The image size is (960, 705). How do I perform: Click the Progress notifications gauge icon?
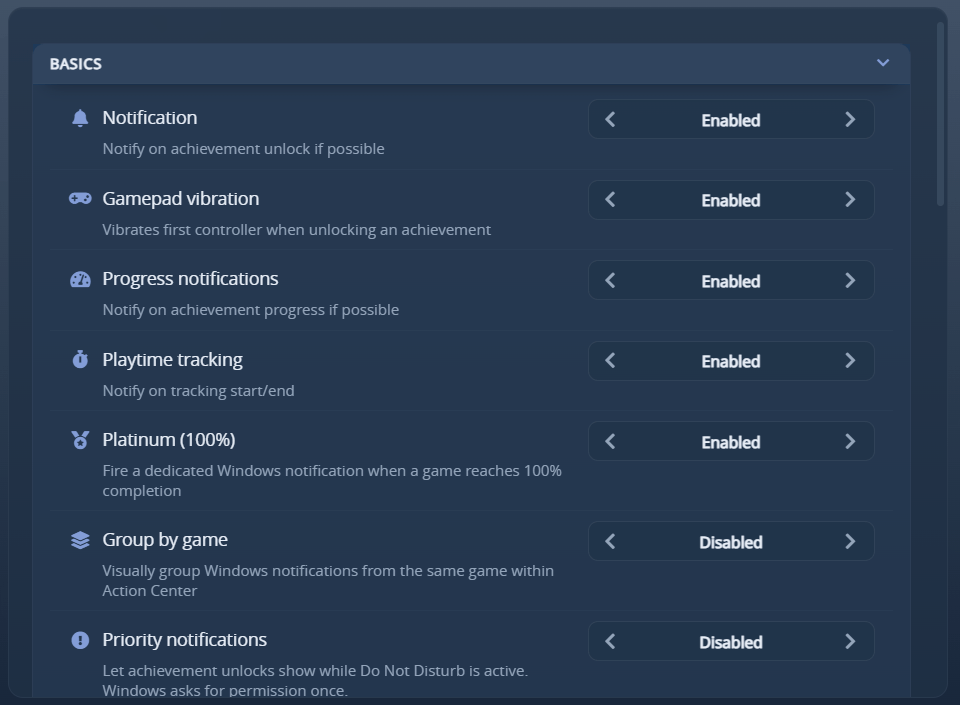[x=80, y=279]
